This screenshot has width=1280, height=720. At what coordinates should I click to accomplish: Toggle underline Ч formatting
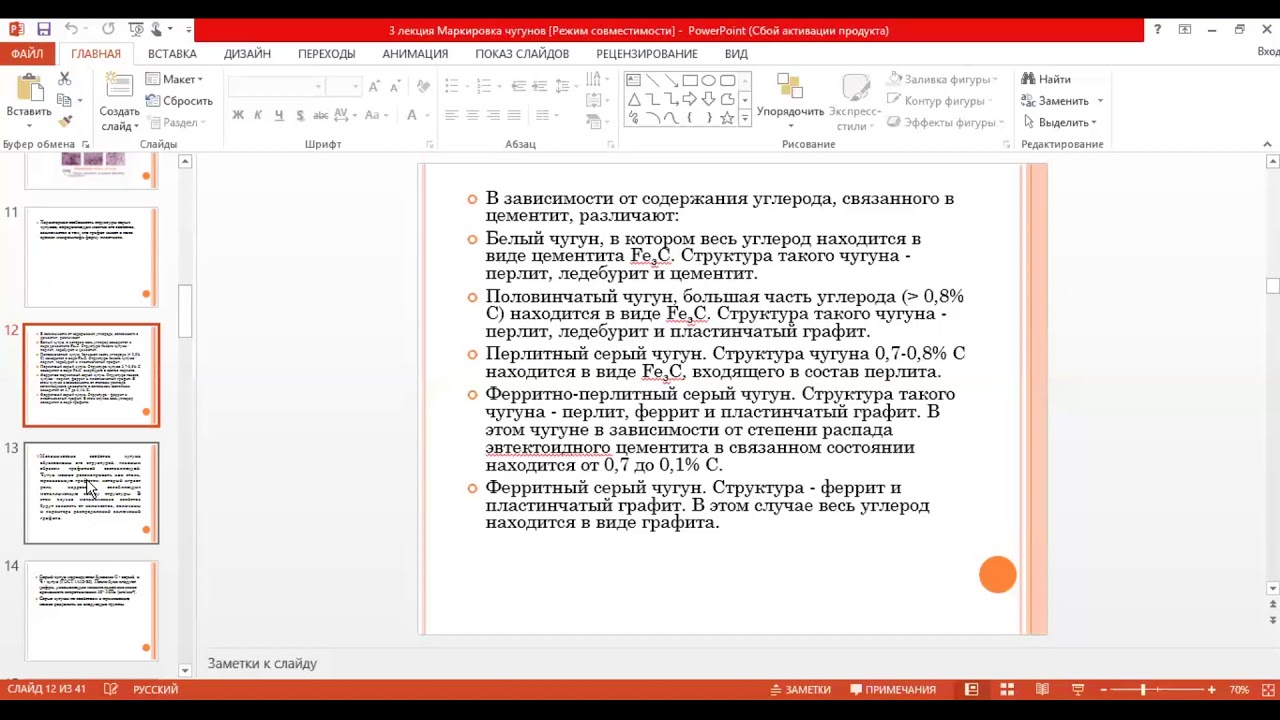click(x=278, y=116)
